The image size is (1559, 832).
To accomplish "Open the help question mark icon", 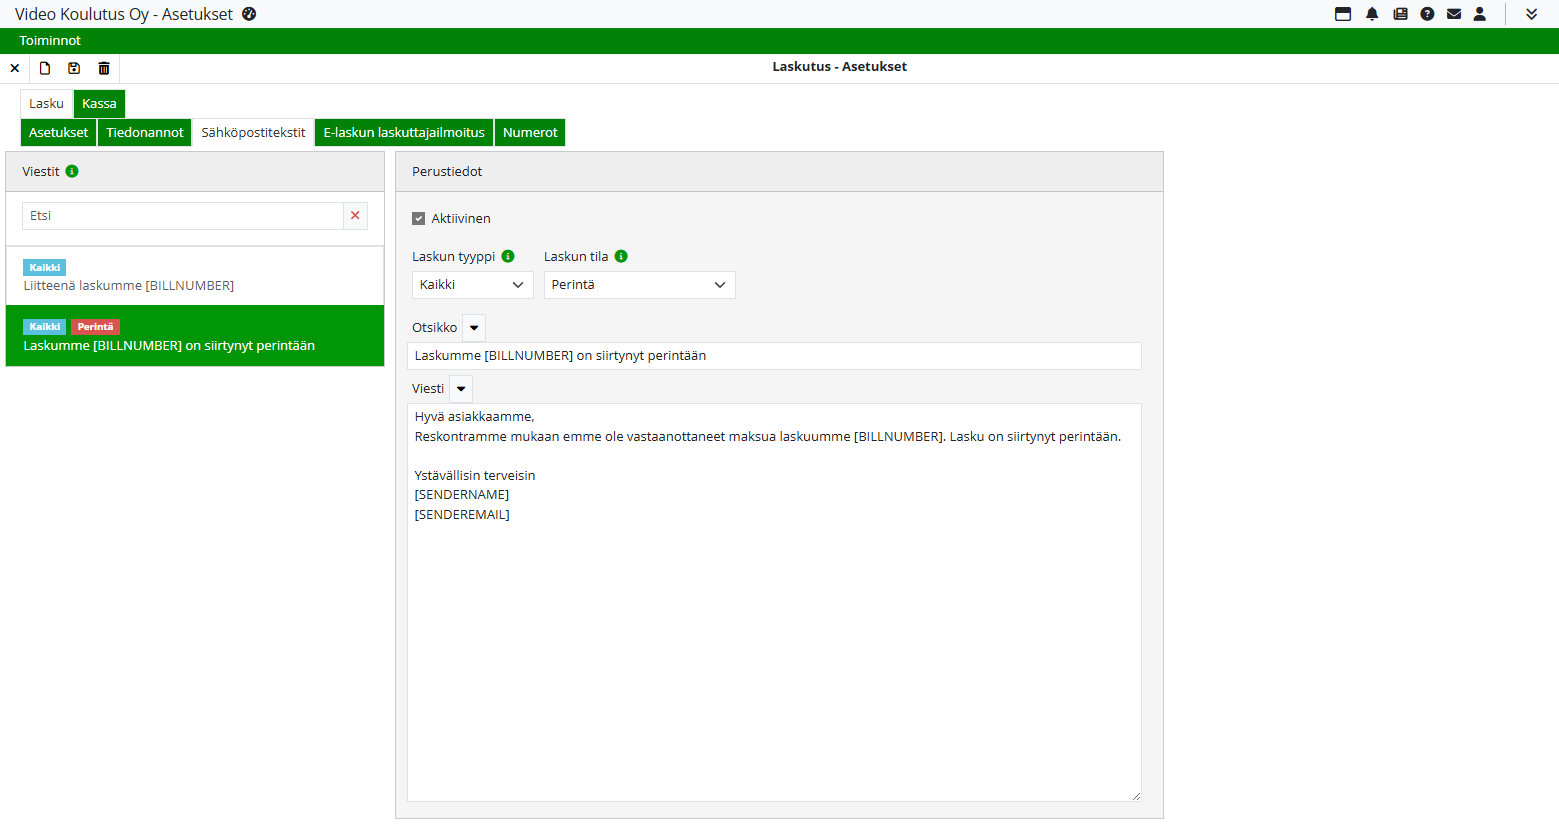I will tap(1427, 14).
